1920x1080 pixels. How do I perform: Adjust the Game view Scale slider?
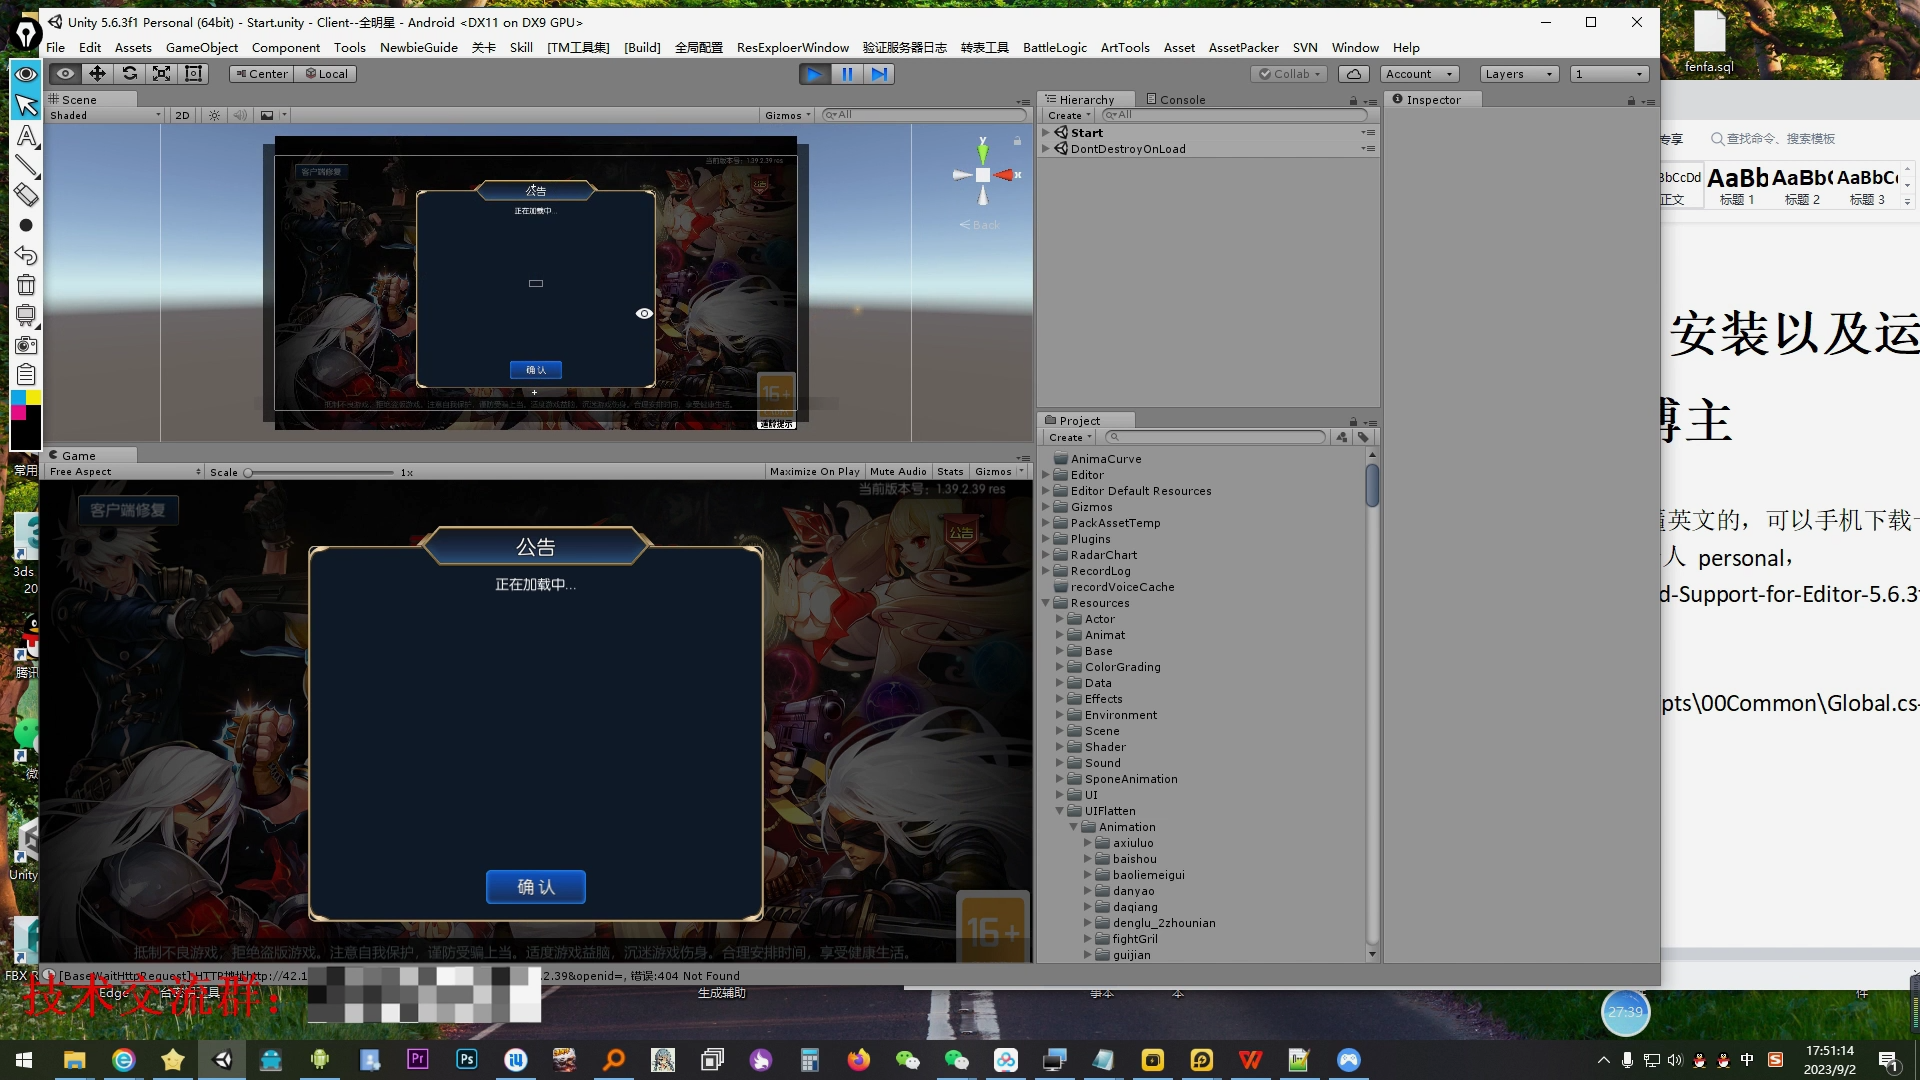coord(249,472)
